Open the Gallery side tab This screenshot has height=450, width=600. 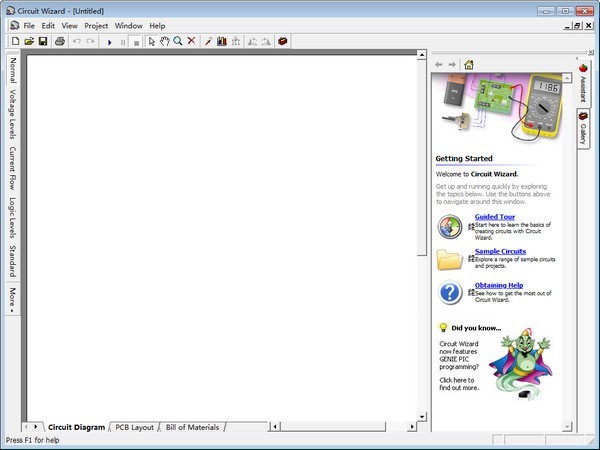coord(583,129)
